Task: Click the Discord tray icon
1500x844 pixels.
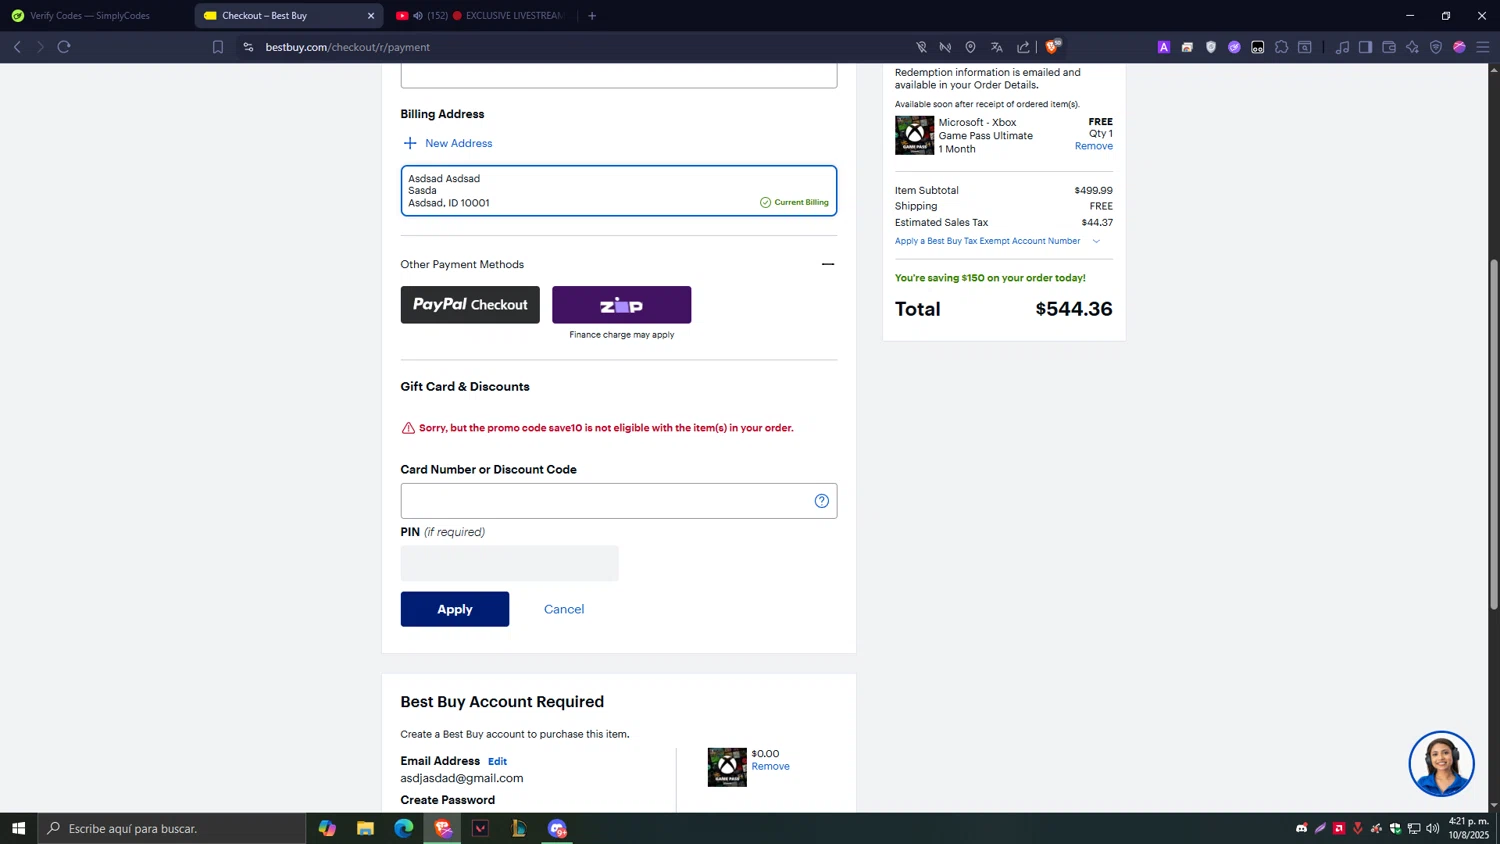Action: (x=1301, y=828)
